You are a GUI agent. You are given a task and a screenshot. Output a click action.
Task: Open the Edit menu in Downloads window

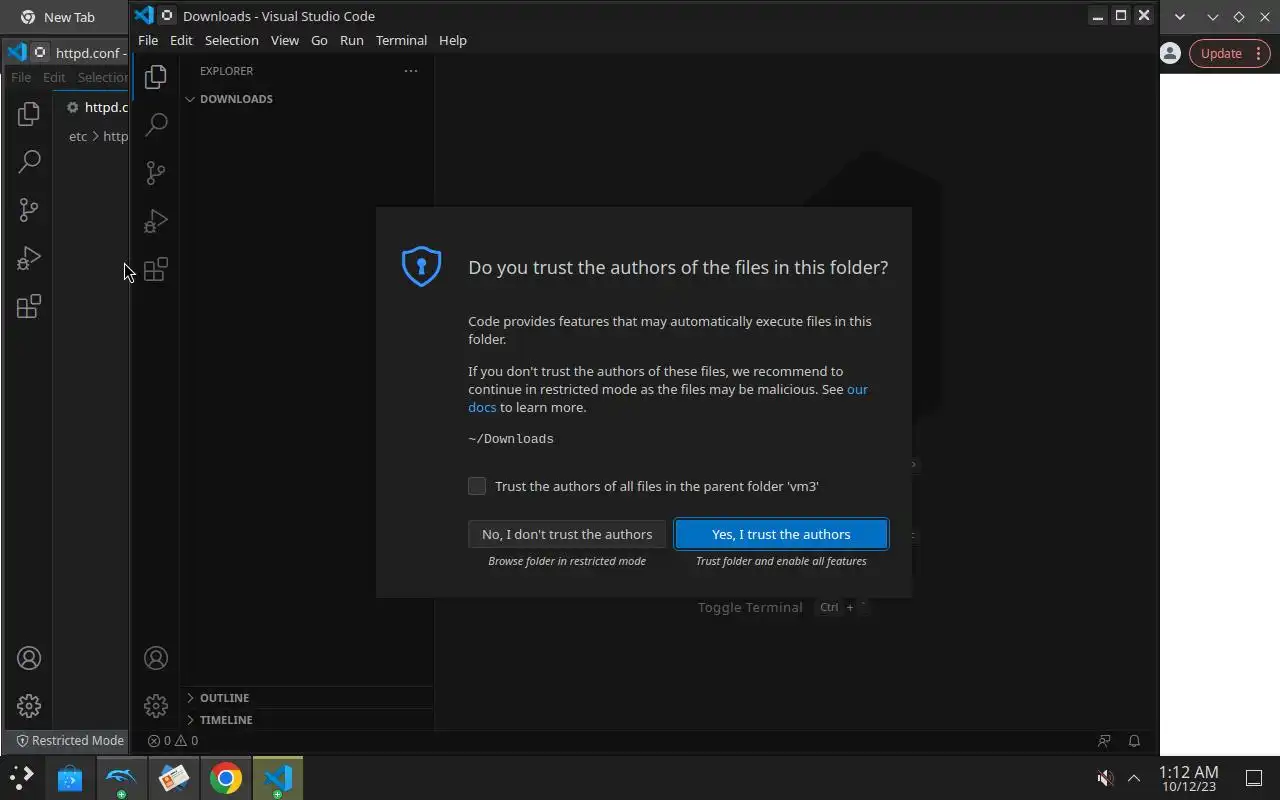coord(181,40)
